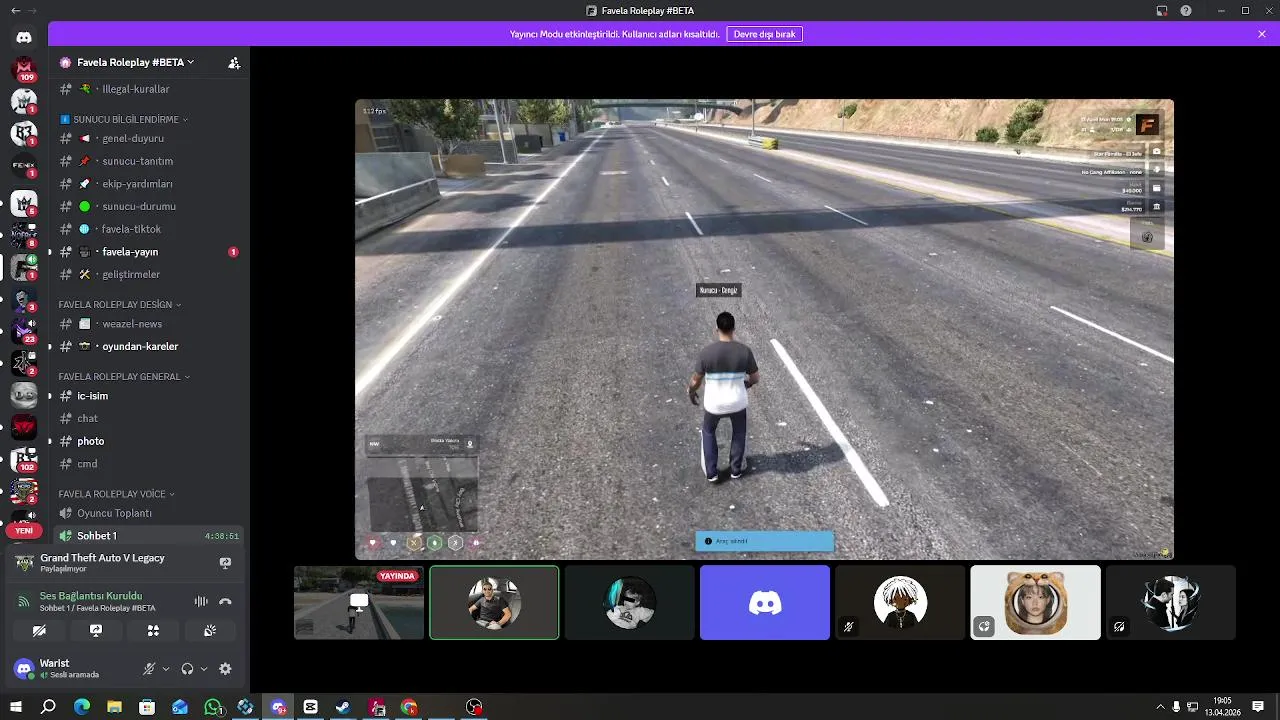The width and height of the screenshot is (1280, 720).
Task: Open Discord direct messages home icon
Action: pos(24,37)
